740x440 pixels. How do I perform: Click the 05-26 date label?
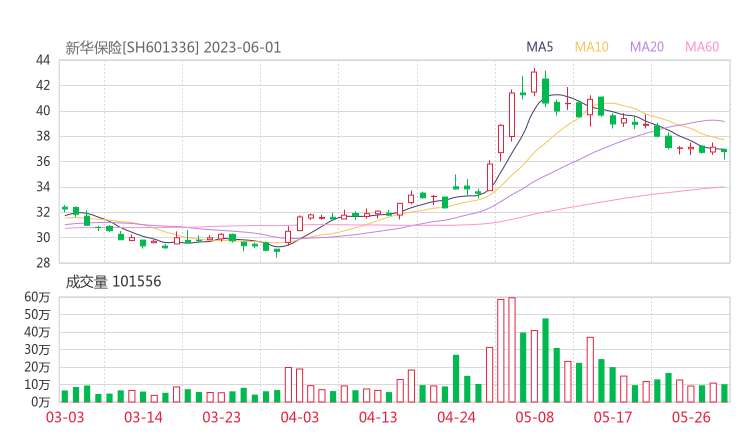coord(691,417)
